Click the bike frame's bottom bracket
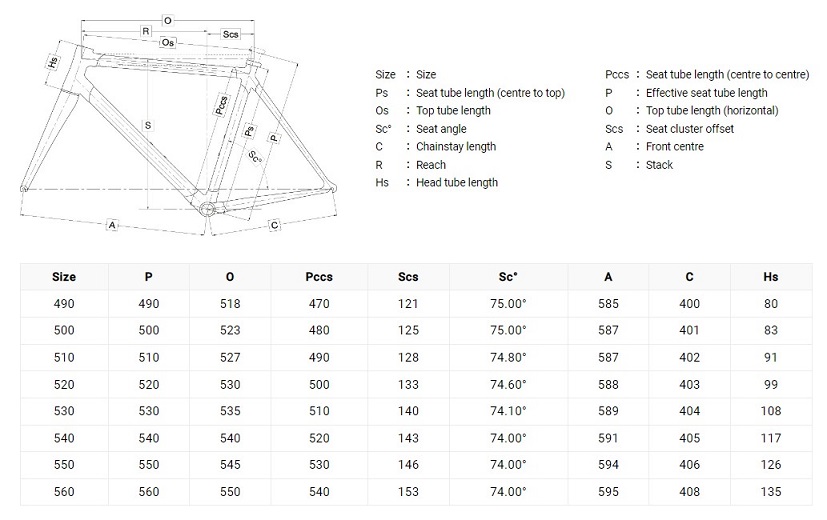827x520 pixels. tap(209, 207)
